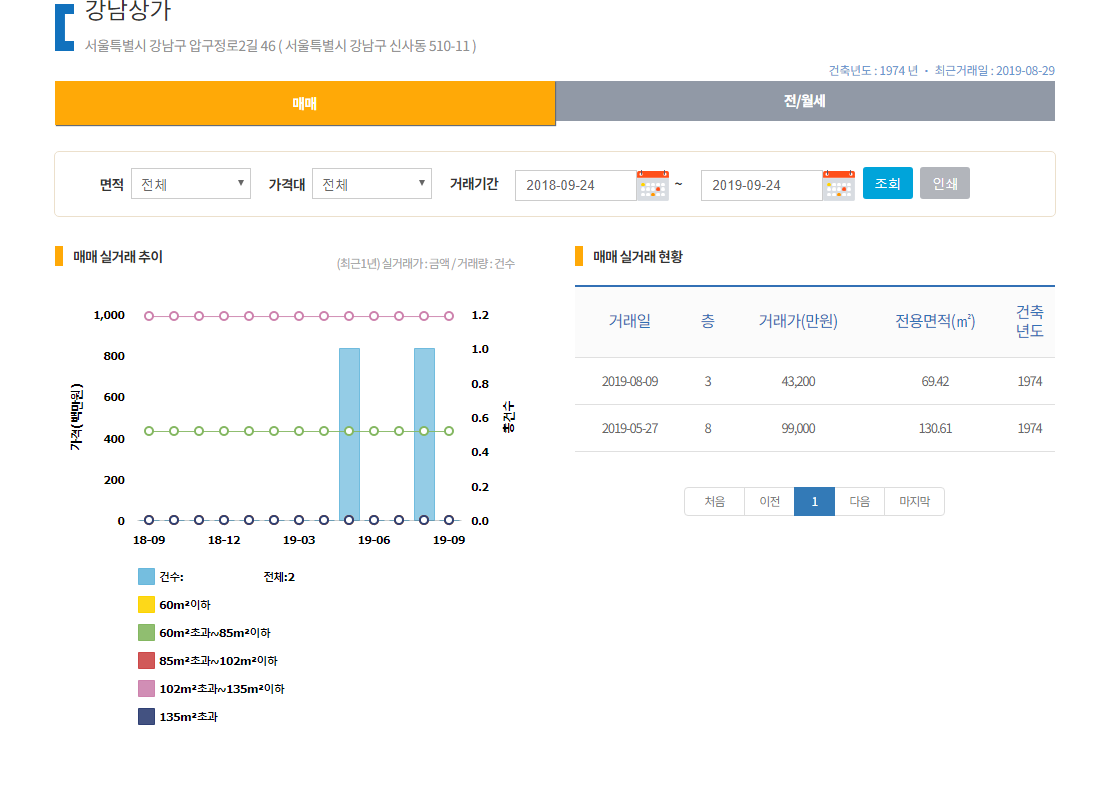Viewport: 1109px width, 787px height.
Task: Select the 2019-05-27 transaction date cell
Action: click(x=629, y=428)
